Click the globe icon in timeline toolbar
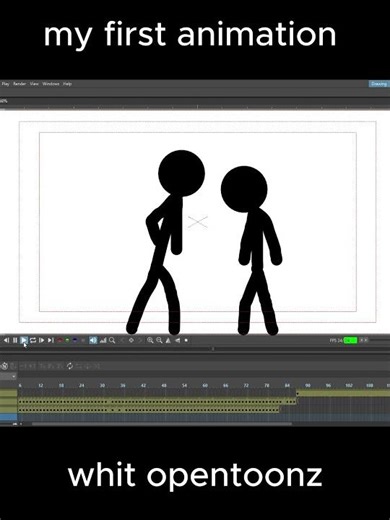This screenshot has width=390, height=520. [4, 366]
